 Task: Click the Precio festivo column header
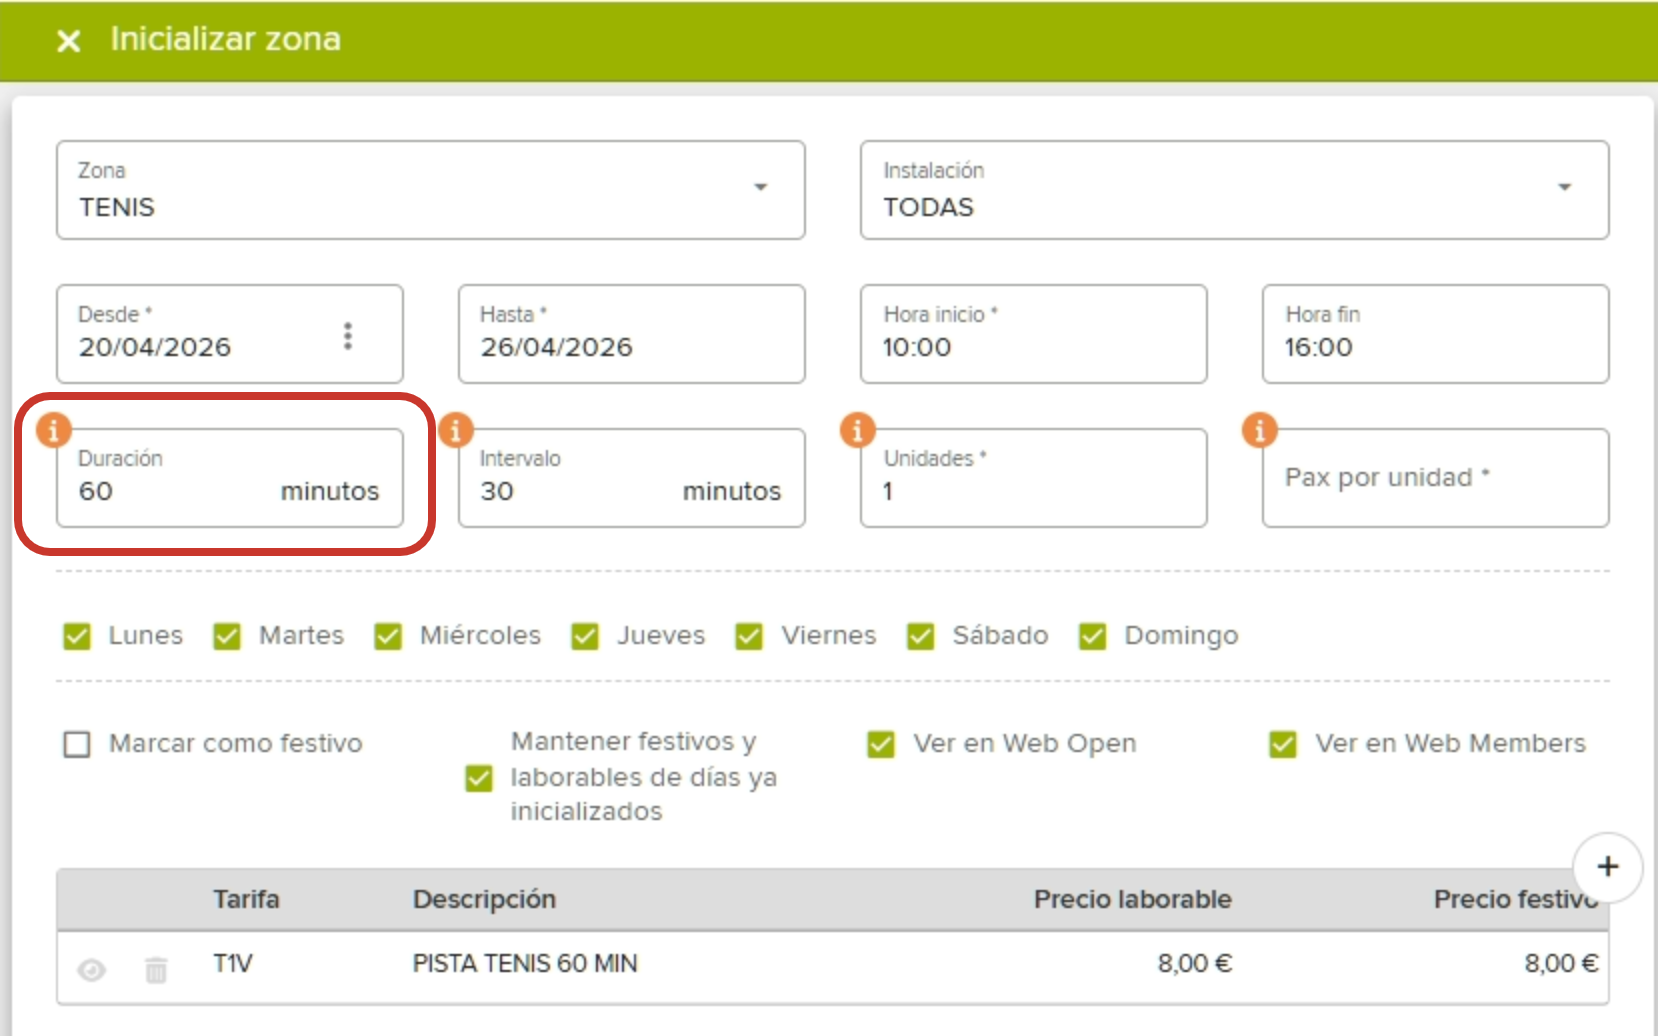pyautogui.click(x=1516, y=899)
